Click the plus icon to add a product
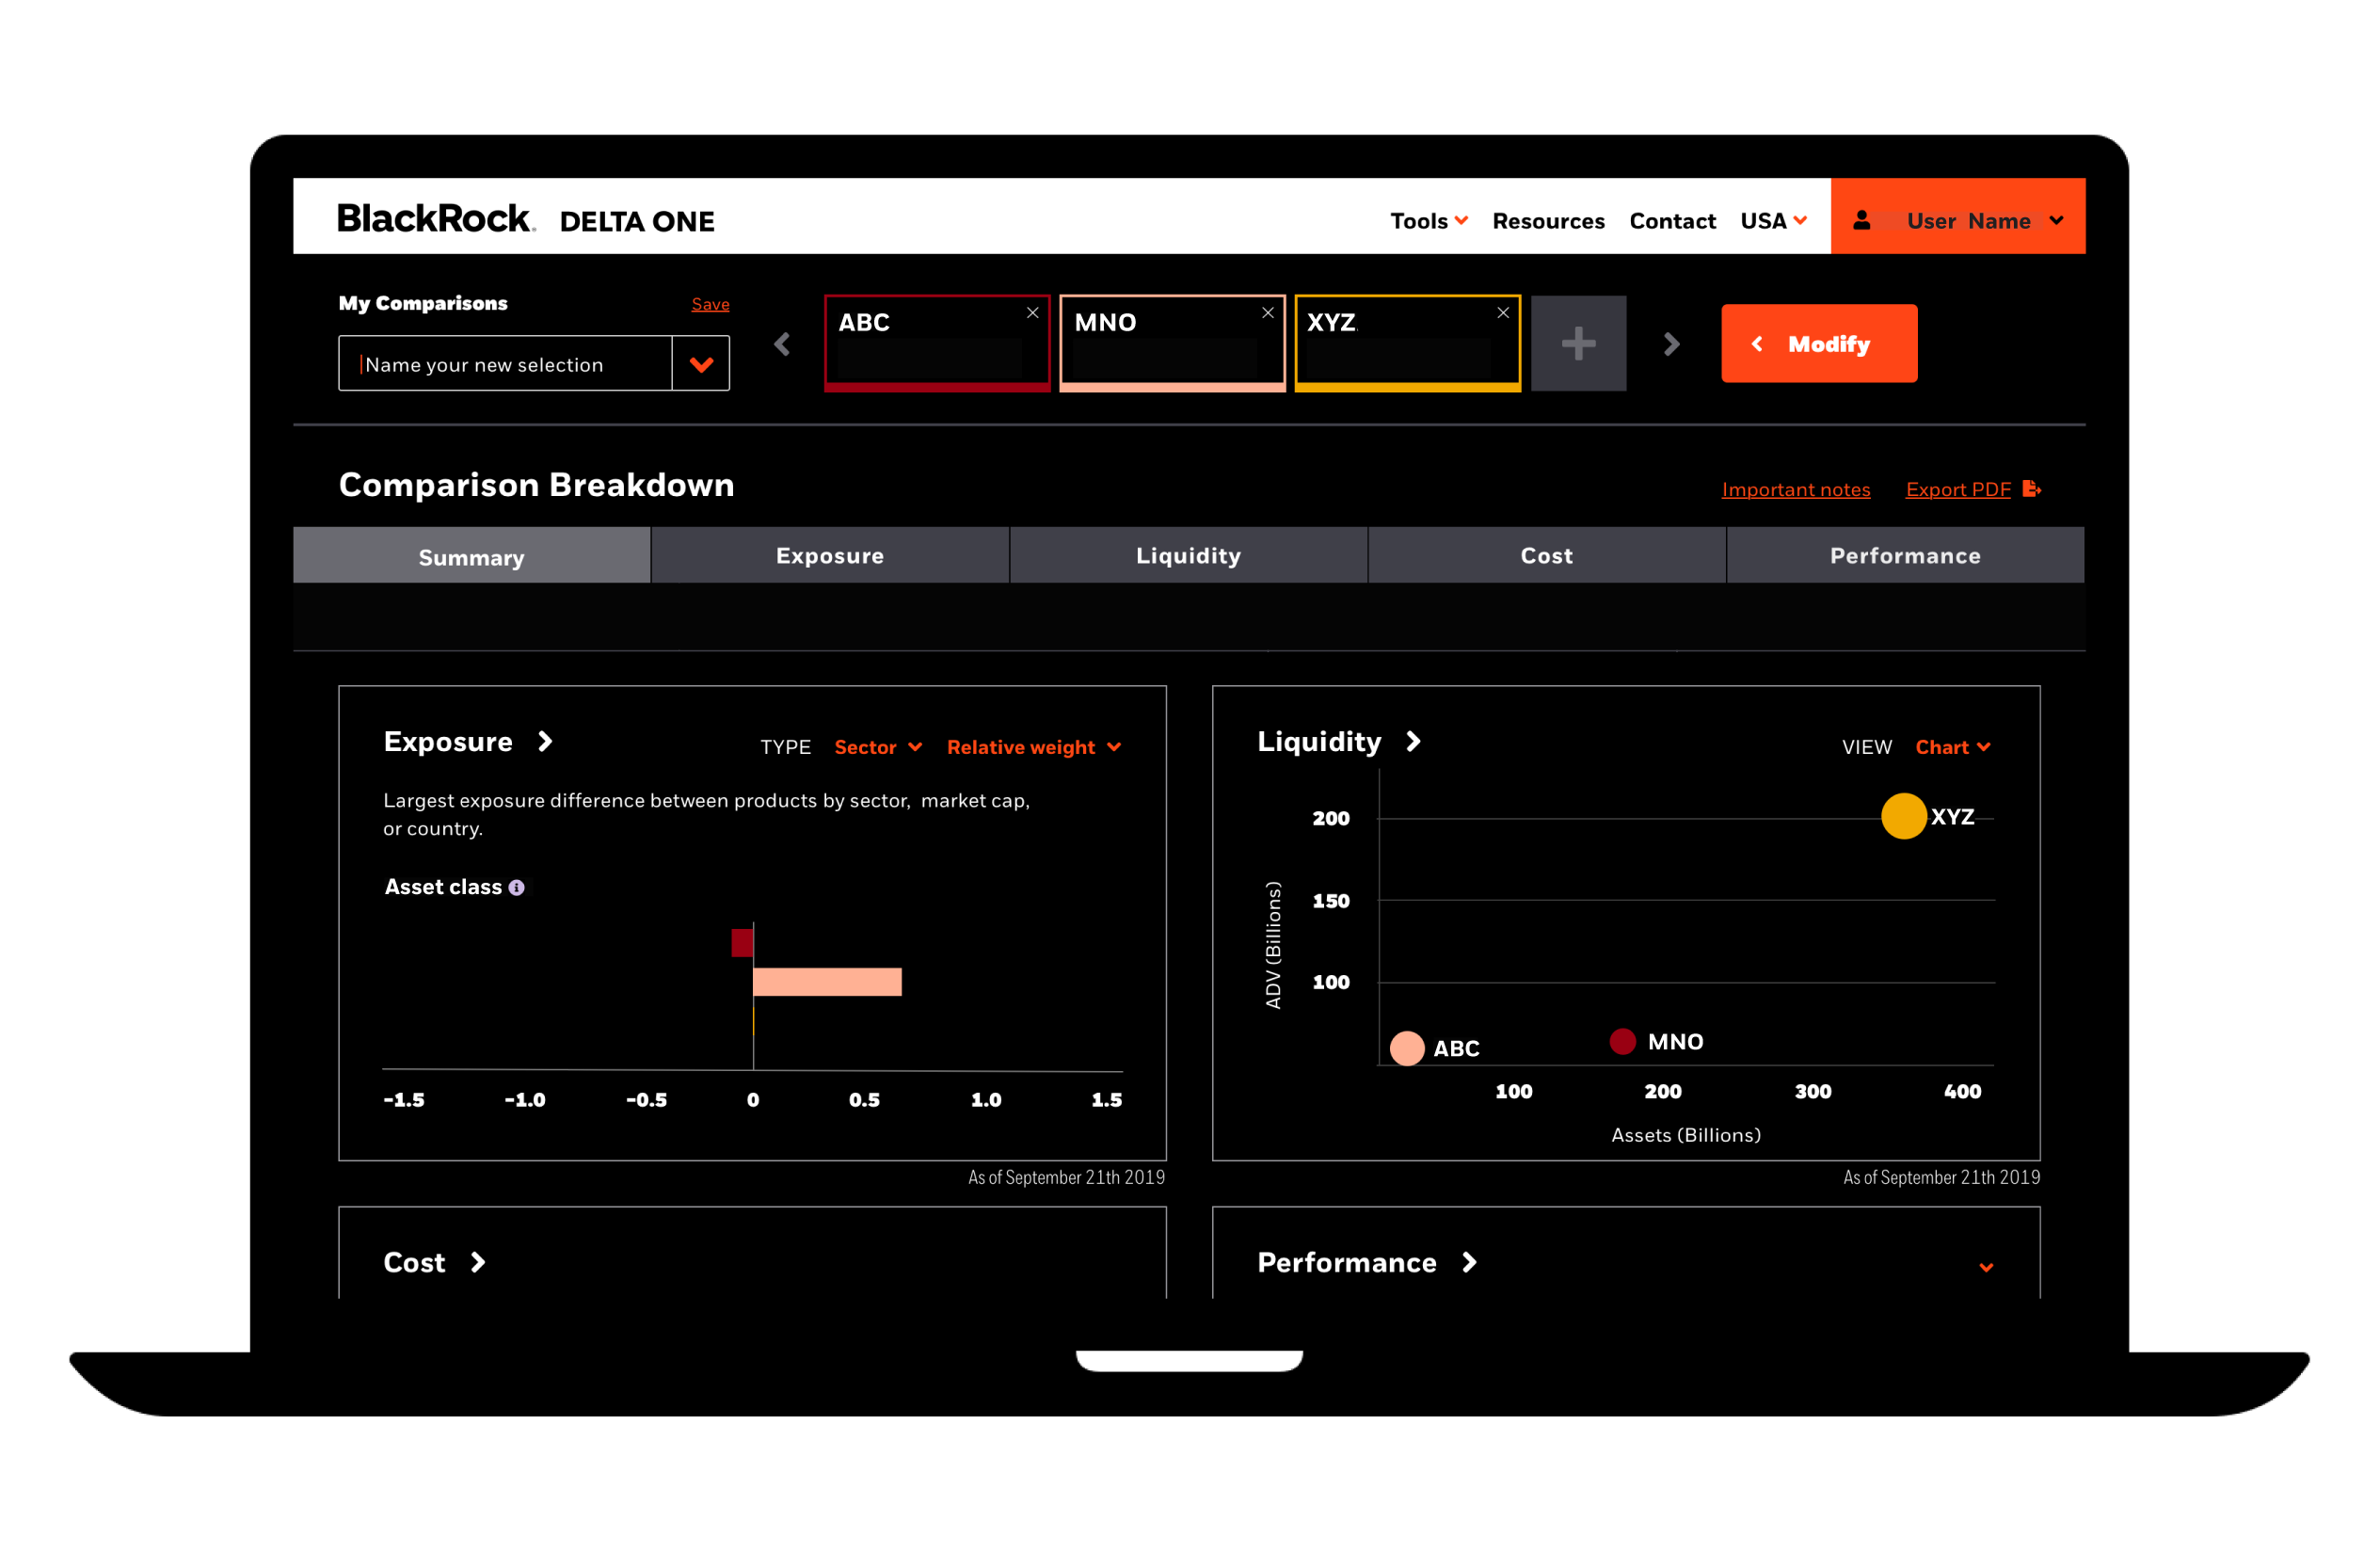2380x1552 pixels. coord(1578,343)
